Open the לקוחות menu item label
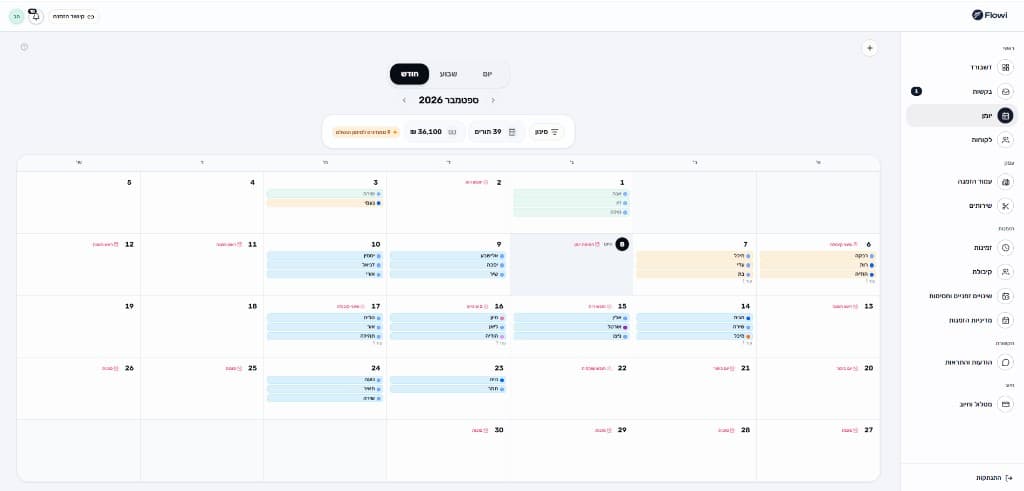 [981, 140]
